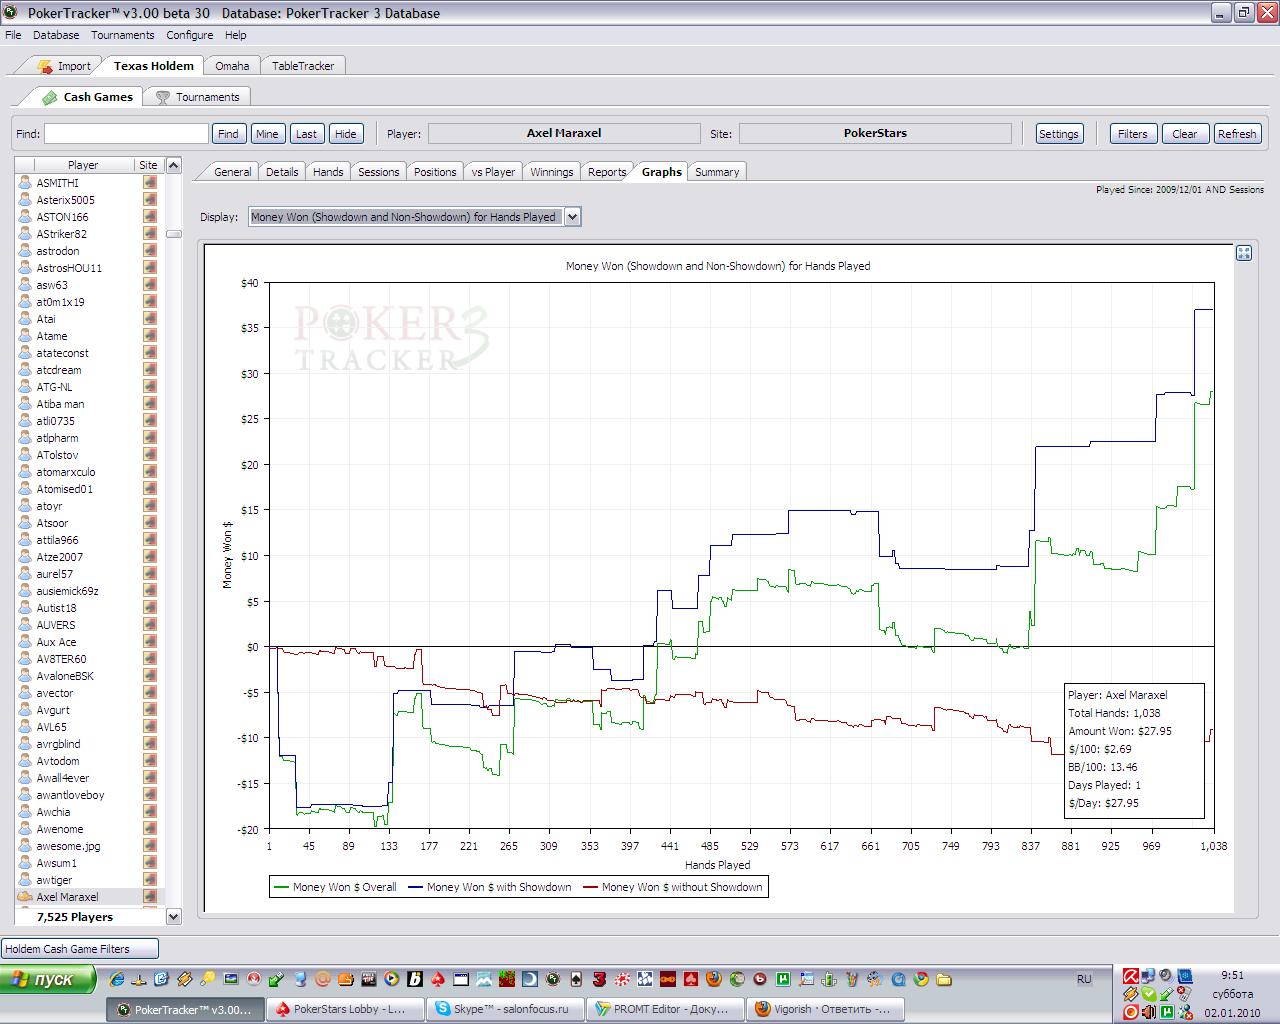Click the Holdem Cash Game Filters bar

pos(80,948)
